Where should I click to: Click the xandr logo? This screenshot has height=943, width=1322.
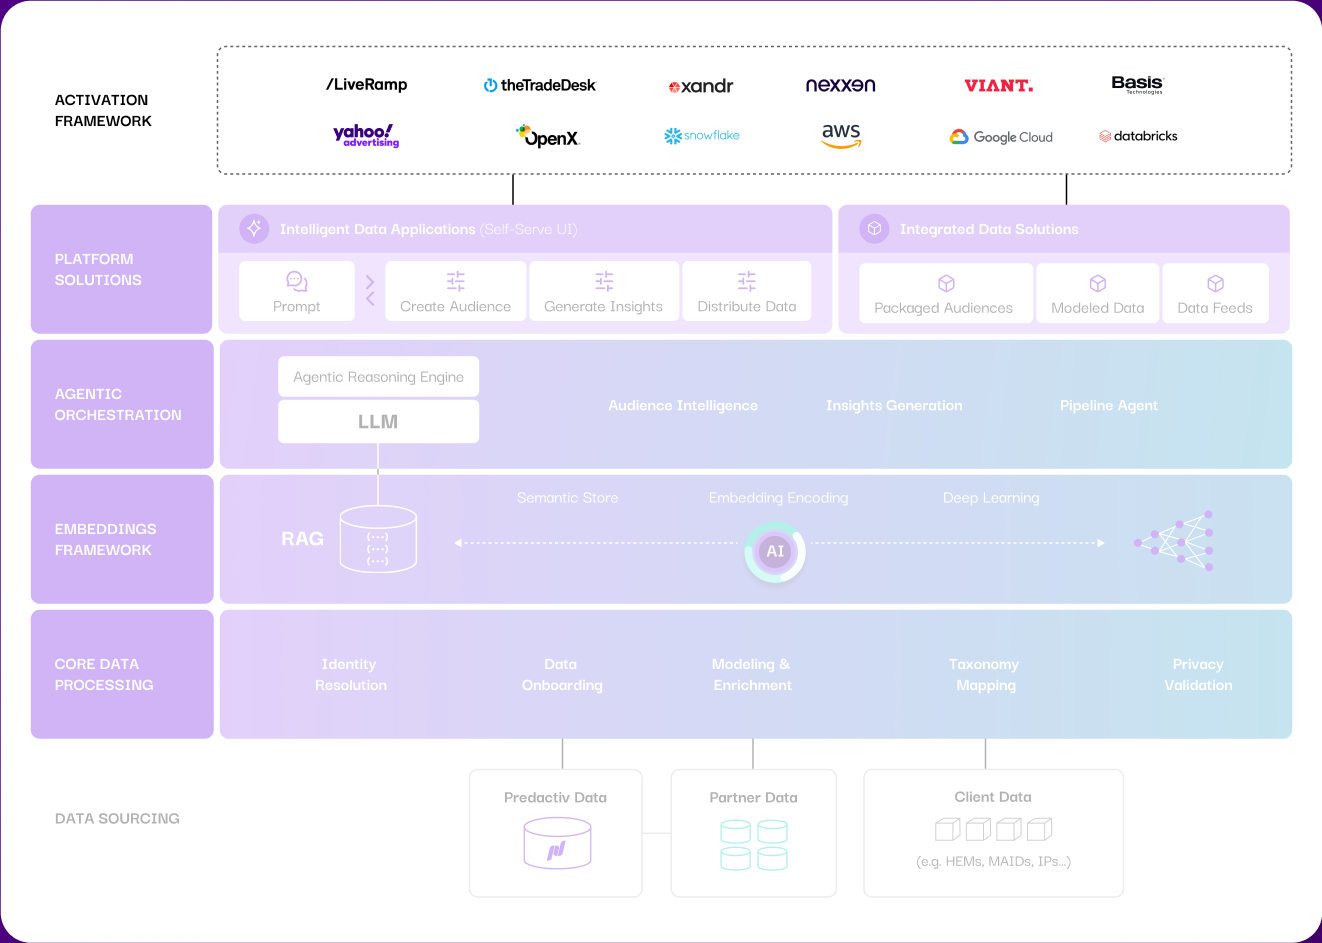pyautogui.click(x=701, y=86)
